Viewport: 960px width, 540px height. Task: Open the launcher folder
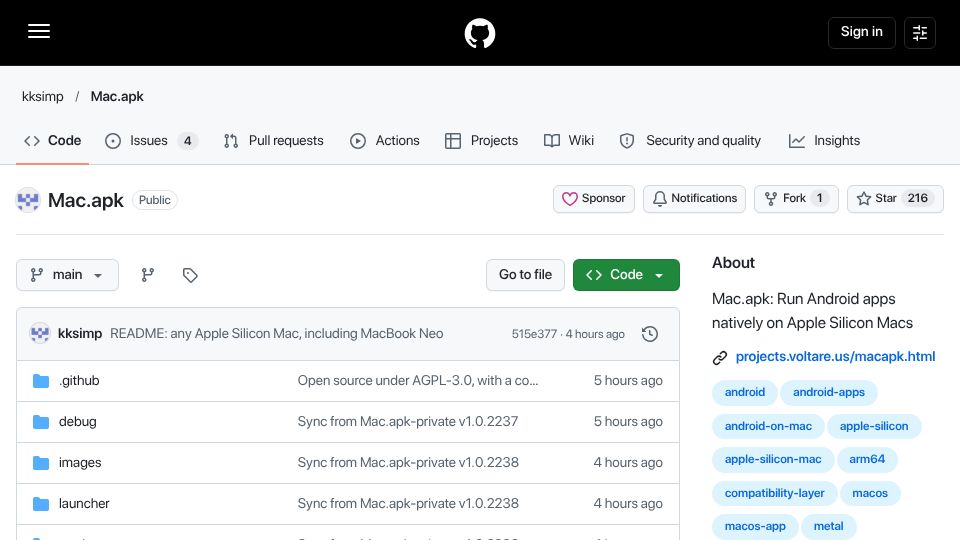pos(84,504)
